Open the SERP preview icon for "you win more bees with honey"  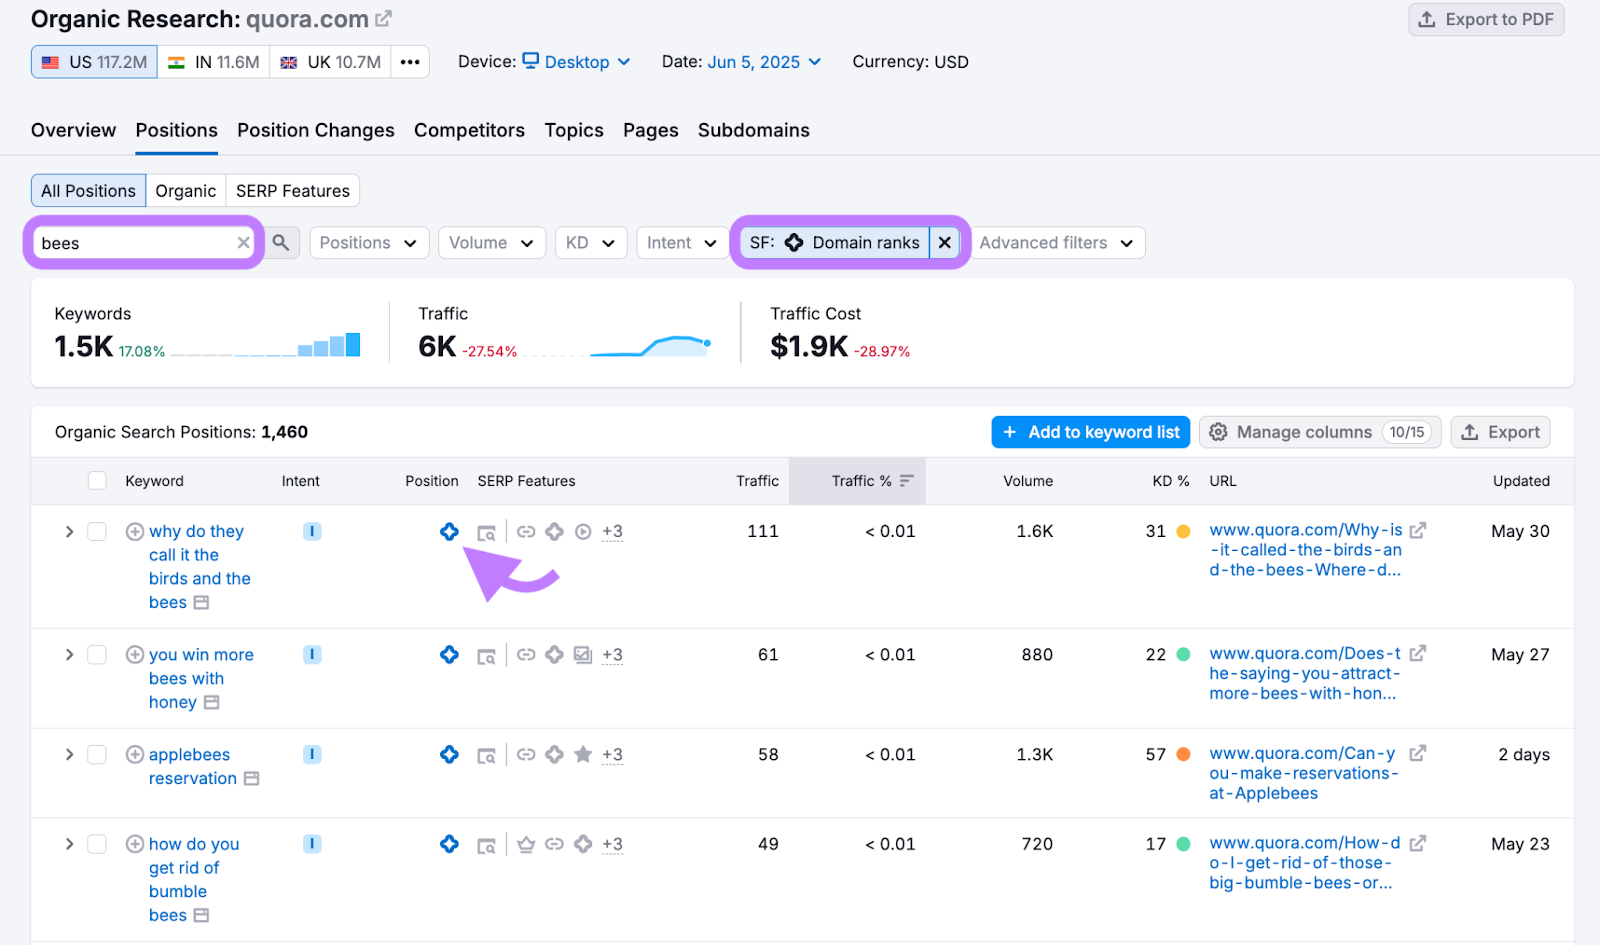(487, 654)
